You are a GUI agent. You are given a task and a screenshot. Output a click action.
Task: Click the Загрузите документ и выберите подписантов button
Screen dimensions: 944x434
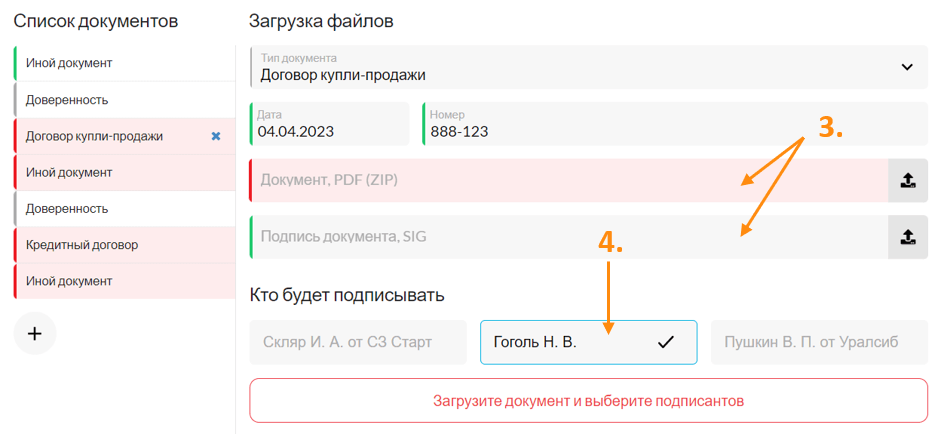coord(589,400)
